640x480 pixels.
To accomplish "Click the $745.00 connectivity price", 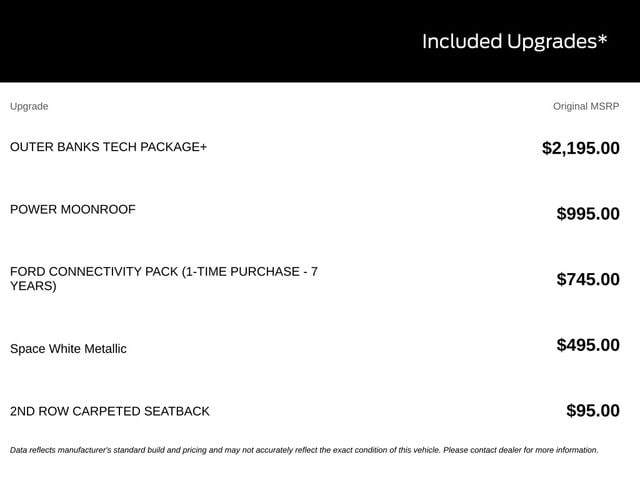I will point(588,280).
